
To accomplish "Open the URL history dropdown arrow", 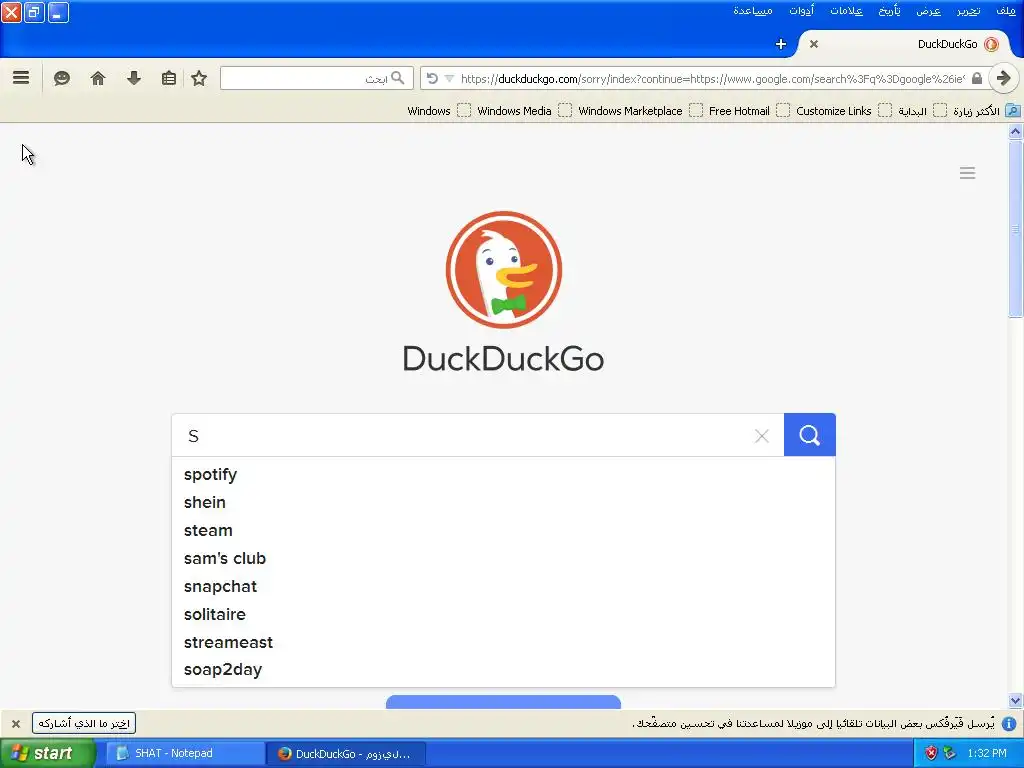I will [x=449, y=78].
